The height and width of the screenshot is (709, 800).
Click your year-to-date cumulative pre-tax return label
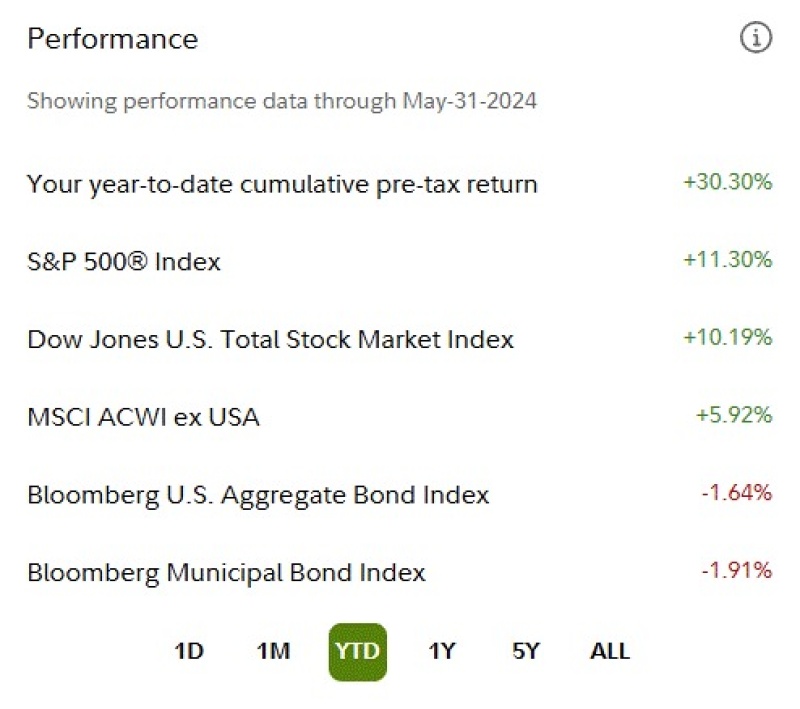point(282,185)
